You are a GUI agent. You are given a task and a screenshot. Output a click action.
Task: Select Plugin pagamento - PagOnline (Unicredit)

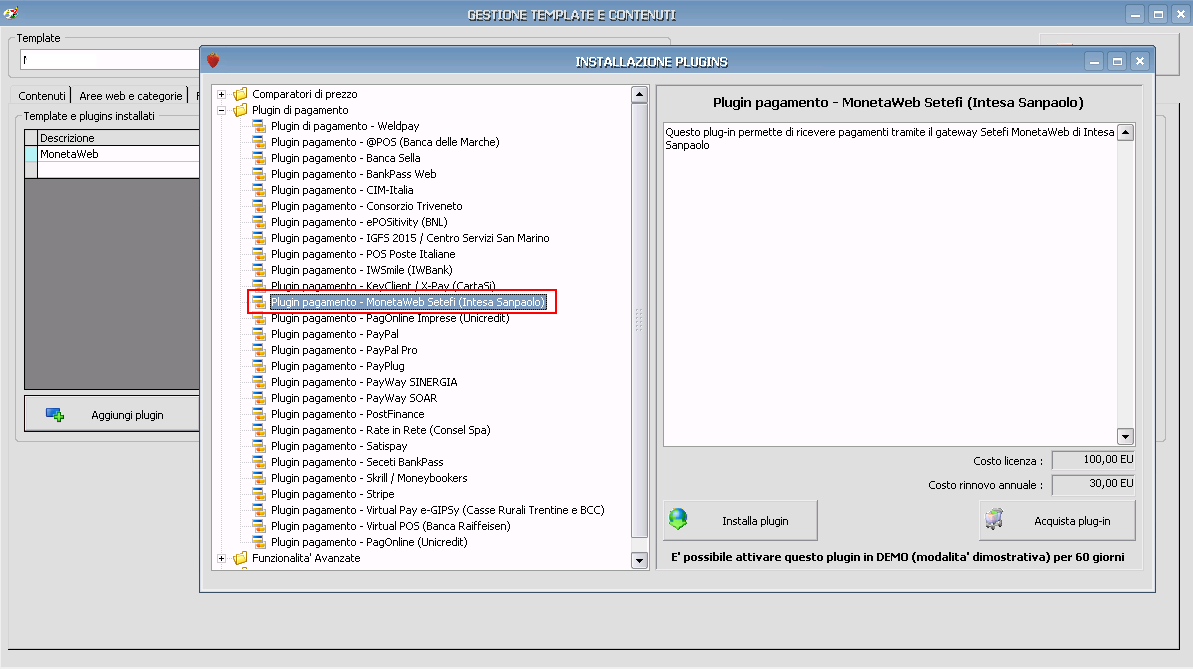click(x=369, y=542)
